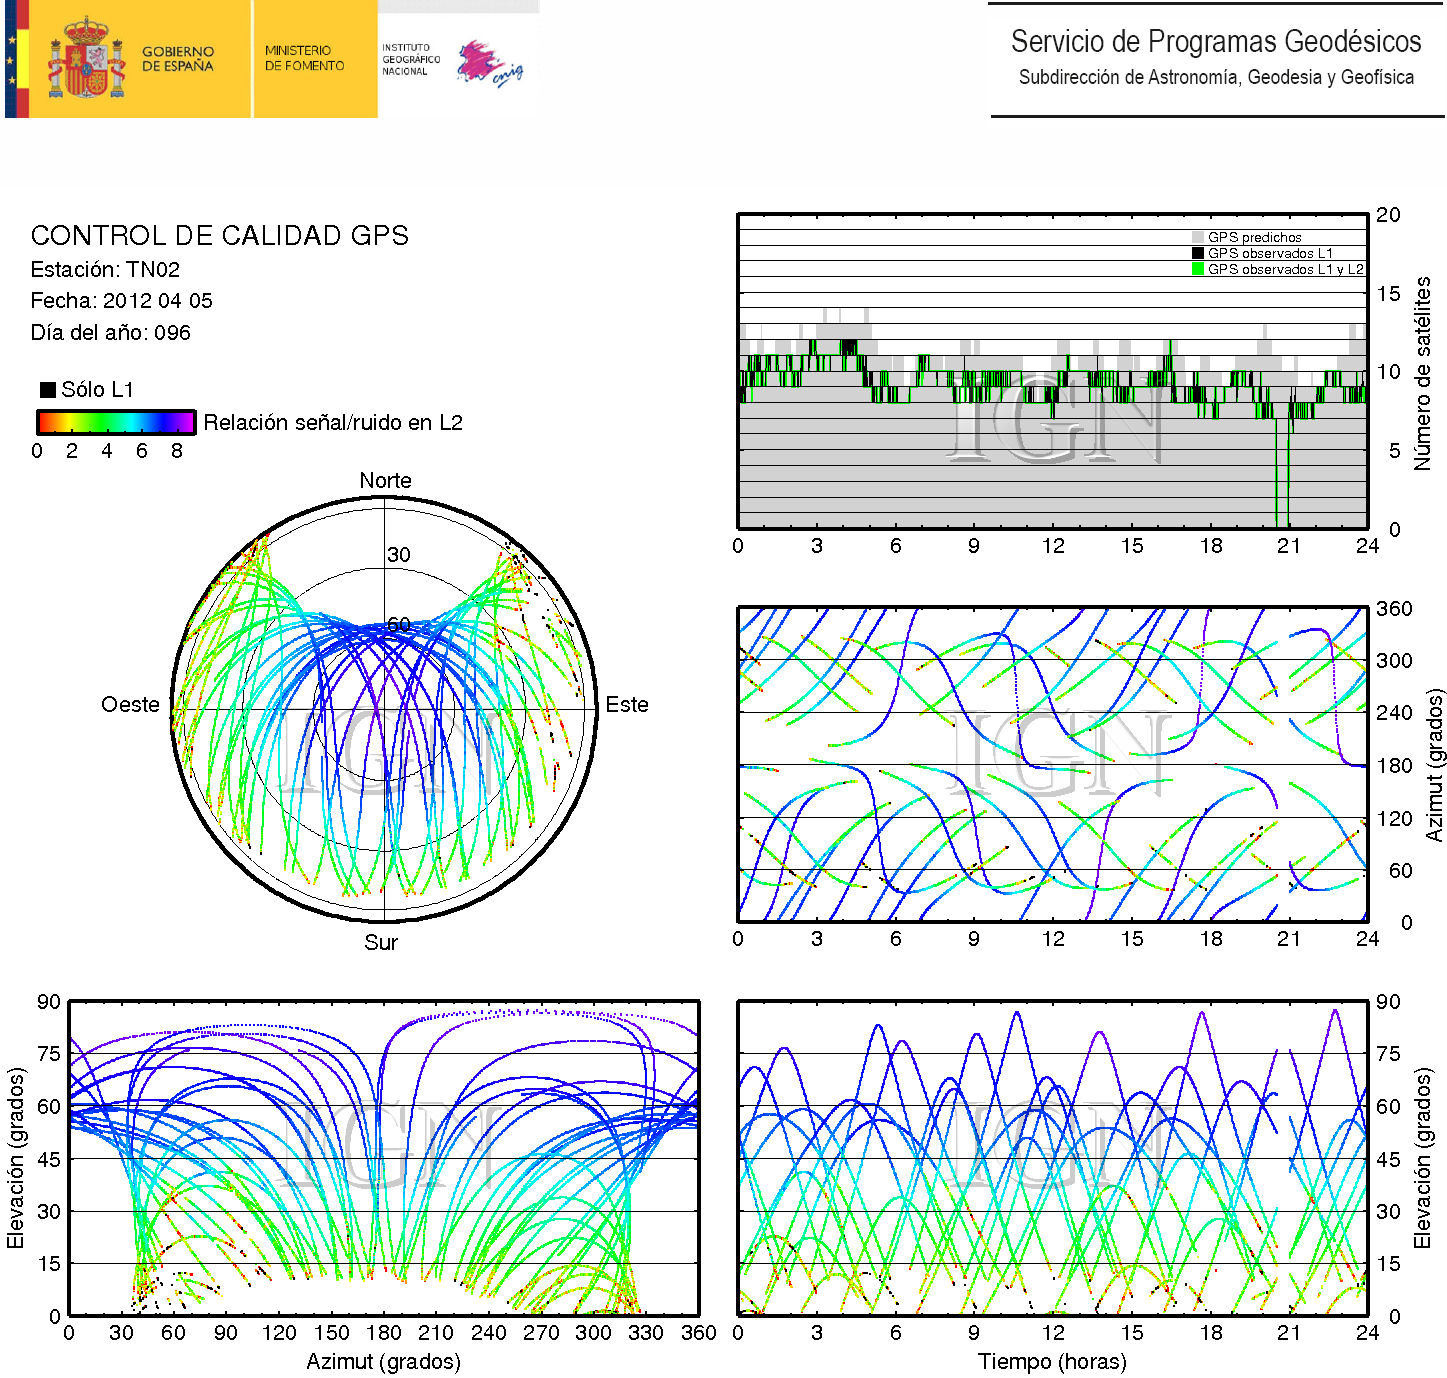Click the green GPS observados L1 y L2 marker

(x=1198, y=269)
